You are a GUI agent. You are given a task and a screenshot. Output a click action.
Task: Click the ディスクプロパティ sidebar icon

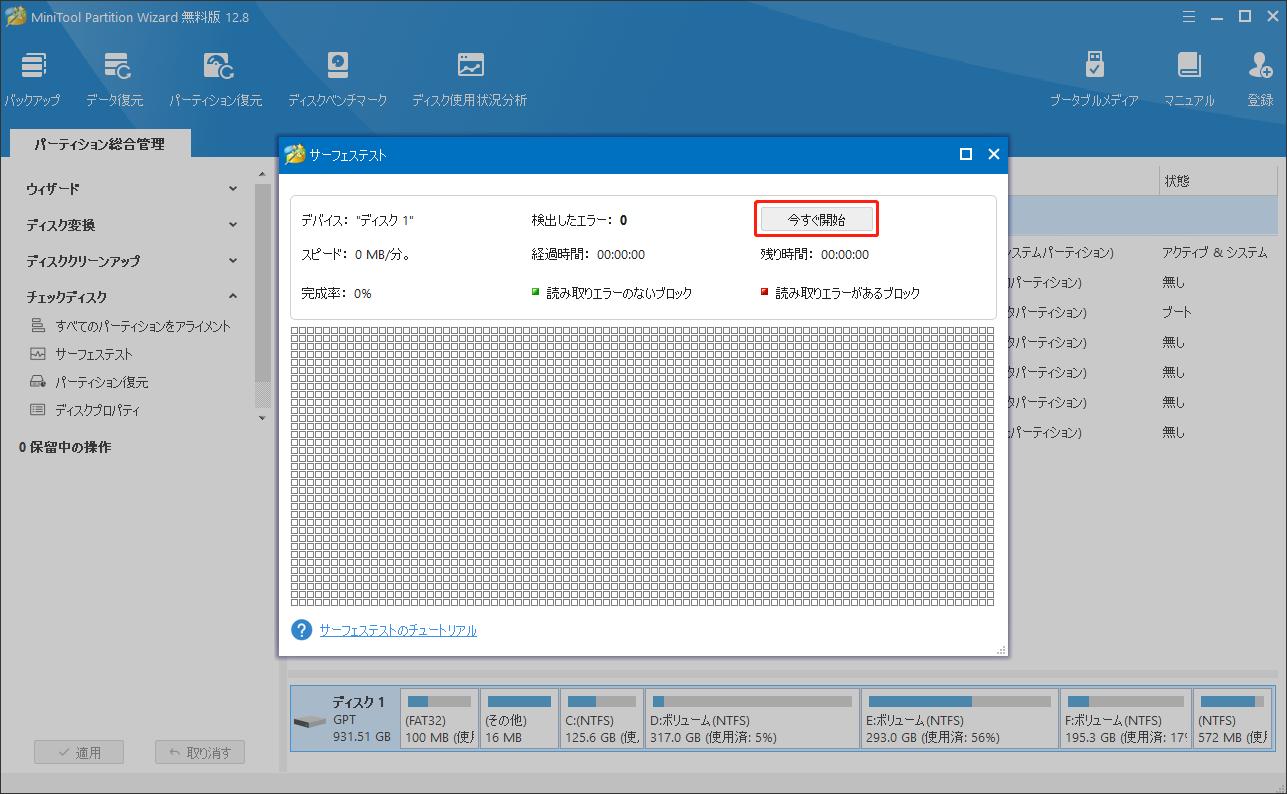point(38,410)
